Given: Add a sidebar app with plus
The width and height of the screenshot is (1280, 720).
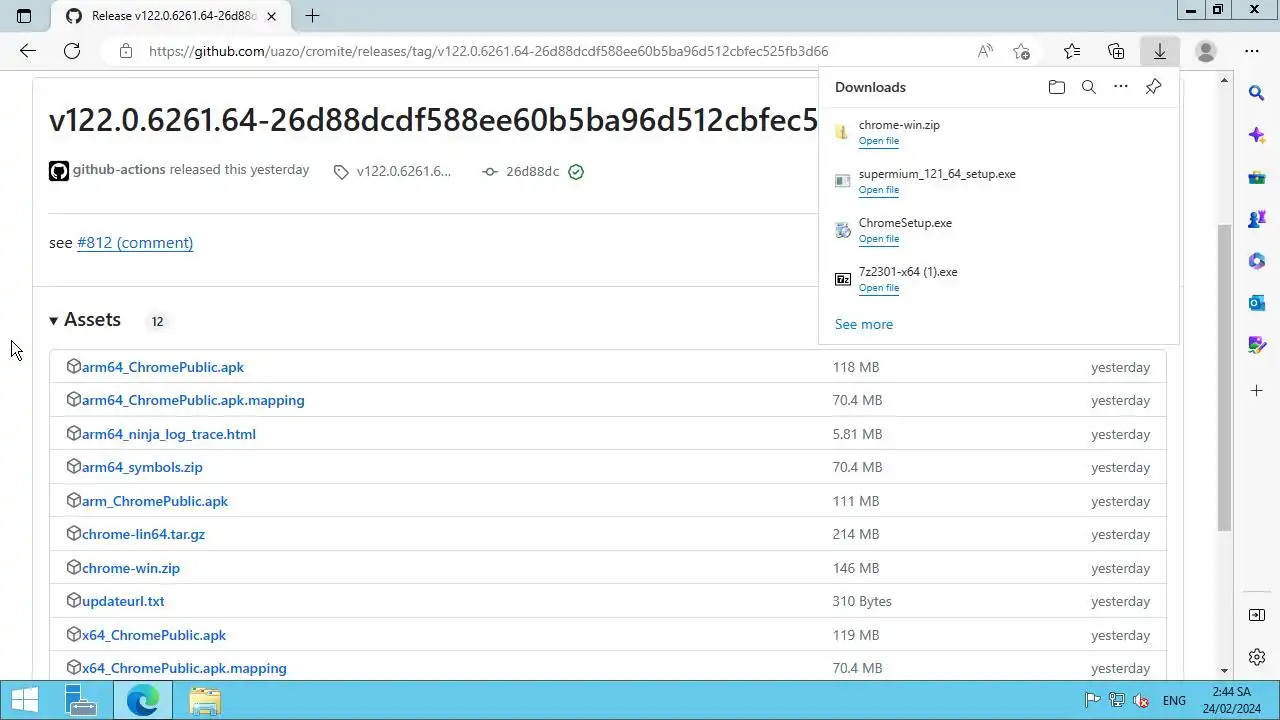Looking at the screenshot, I should pos(1257,390).
